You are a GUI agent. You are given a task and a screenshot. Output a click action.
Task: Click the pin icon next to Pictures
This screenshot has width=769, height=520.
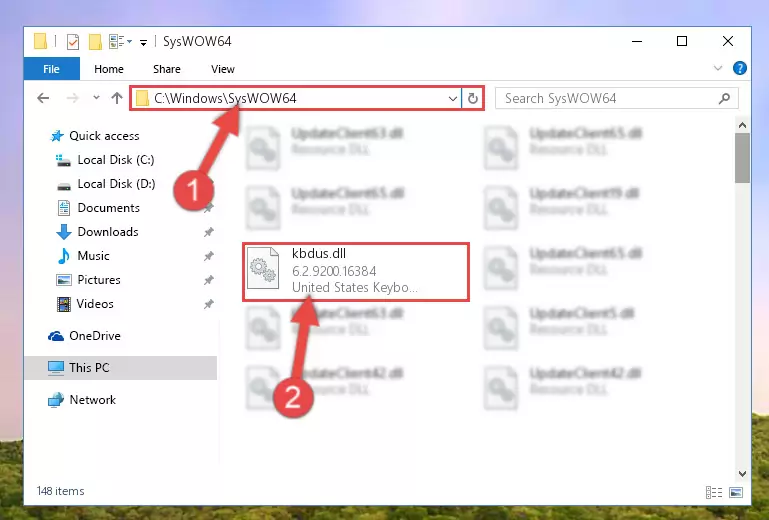(x=209, y=280)
